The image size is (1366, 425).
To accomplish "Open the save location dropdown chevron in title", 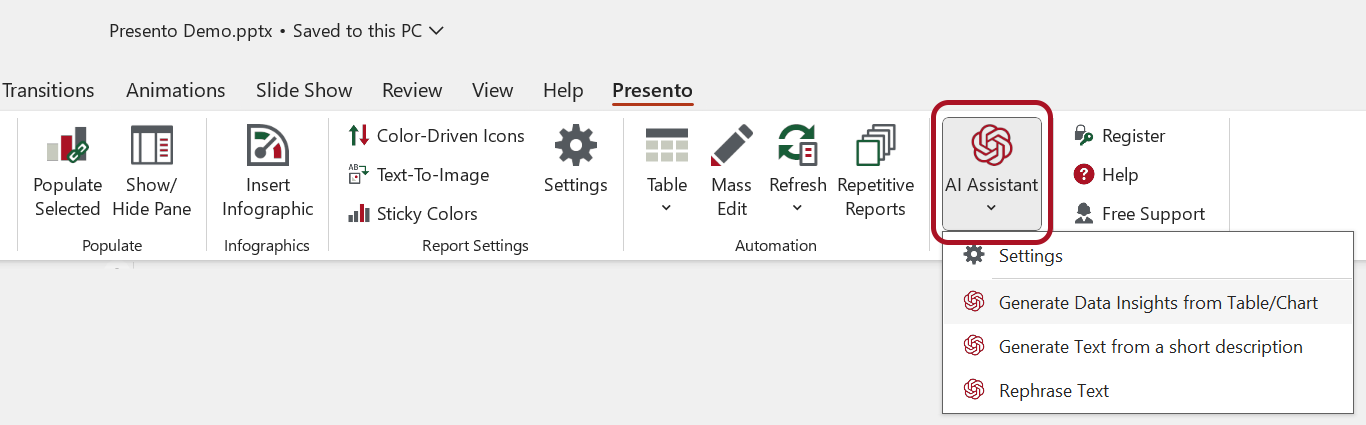I will click(x=436, y=31).
